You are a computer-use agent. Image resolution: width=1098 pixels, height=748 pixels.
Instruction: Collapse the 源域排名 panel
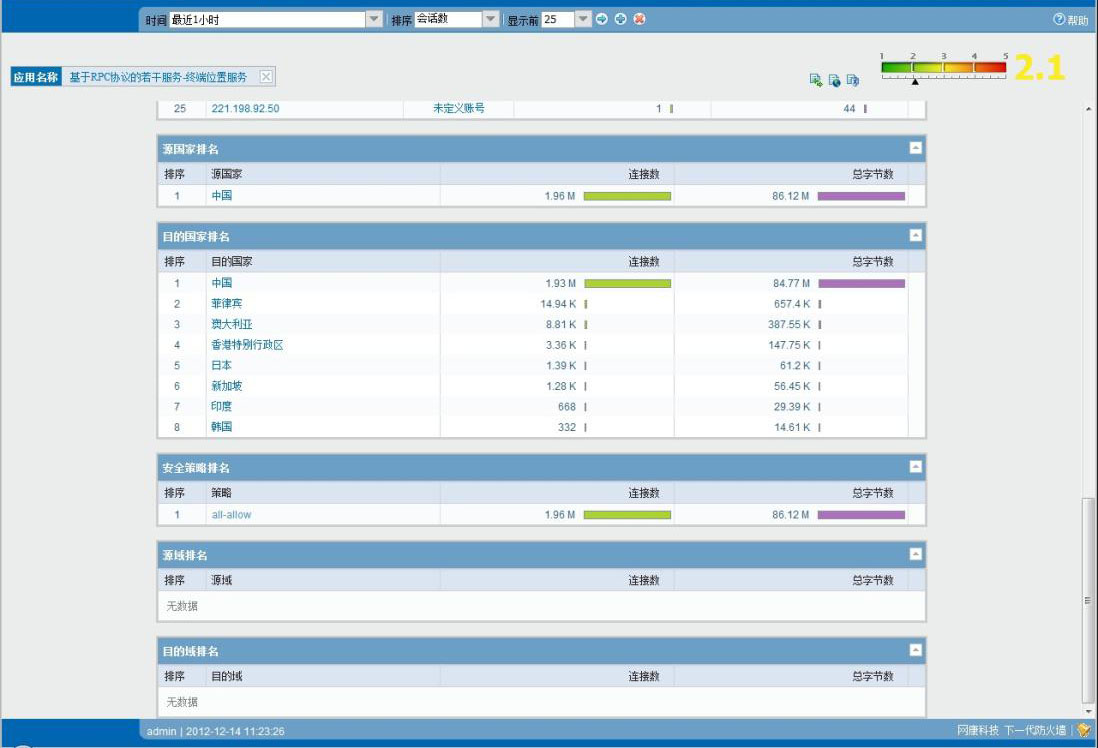[915, 554]
